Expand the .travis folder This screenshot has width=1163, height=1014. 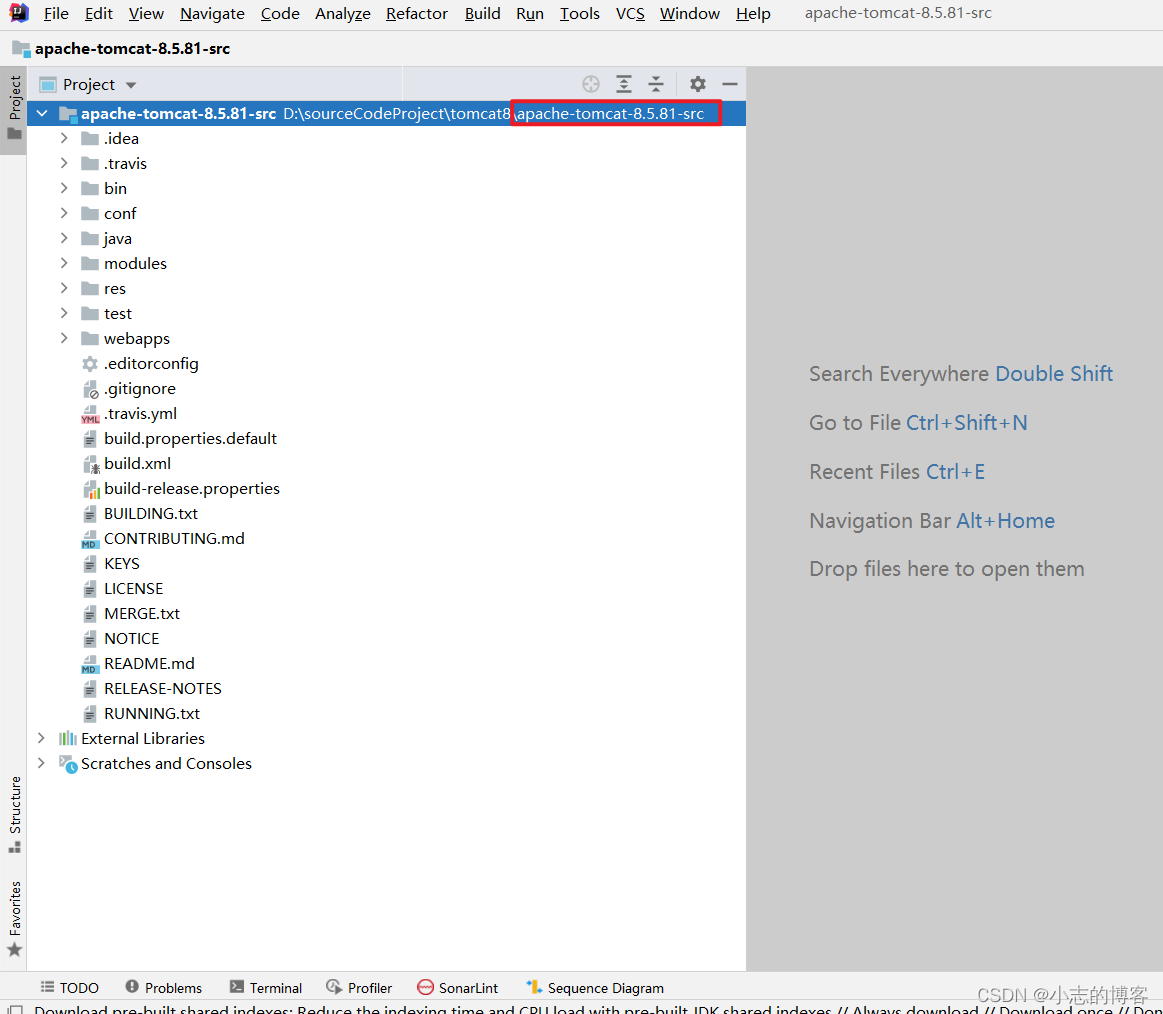tap(64, 163)
